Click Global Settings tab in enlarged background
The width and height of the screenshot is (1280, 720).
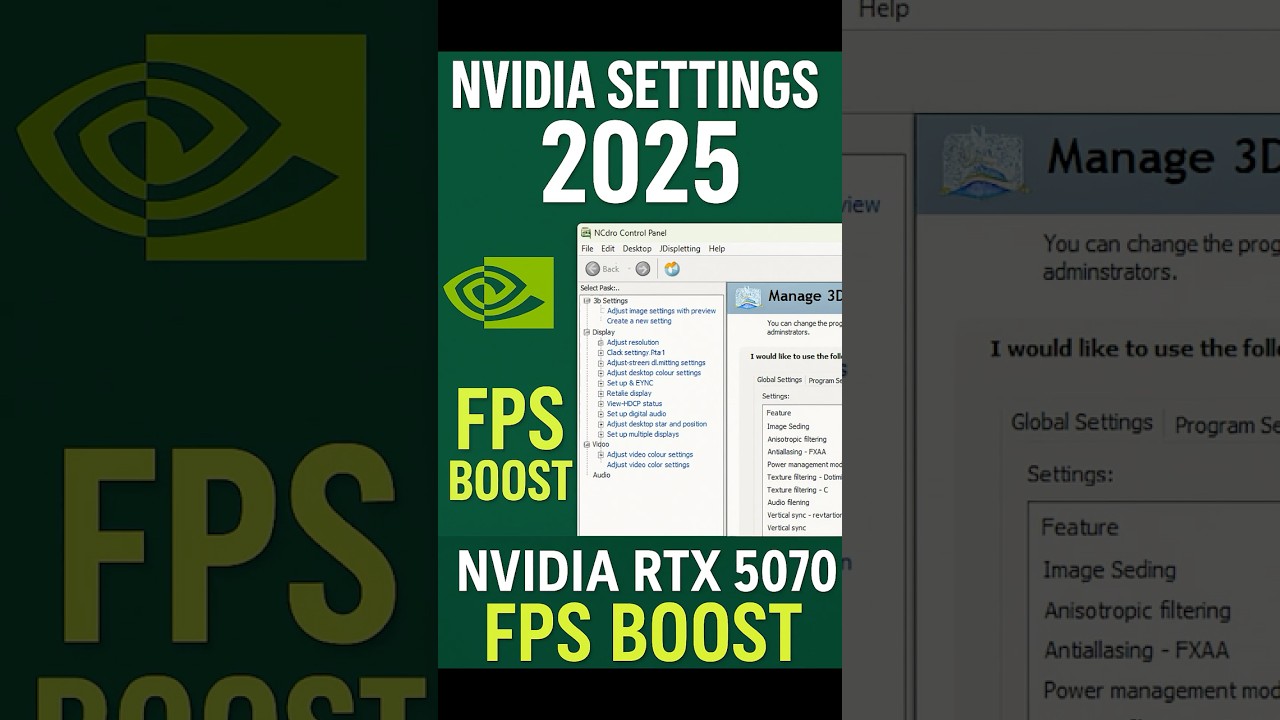coord(1082,422)
